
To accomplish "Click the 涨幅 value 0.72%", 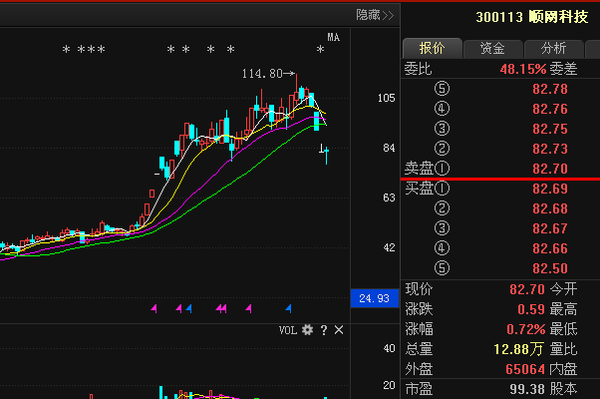I will click(x=526, y=329).
